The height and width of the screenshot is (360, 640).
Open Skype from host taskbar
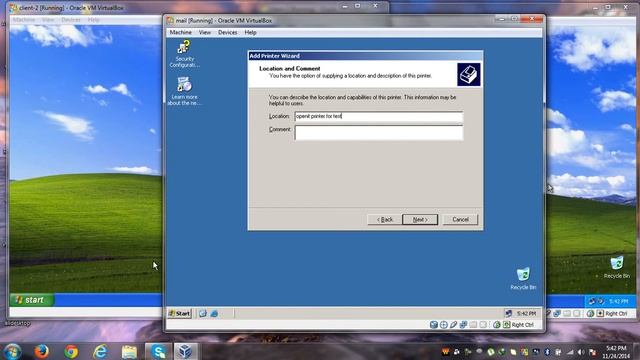(x=158, y=351)
